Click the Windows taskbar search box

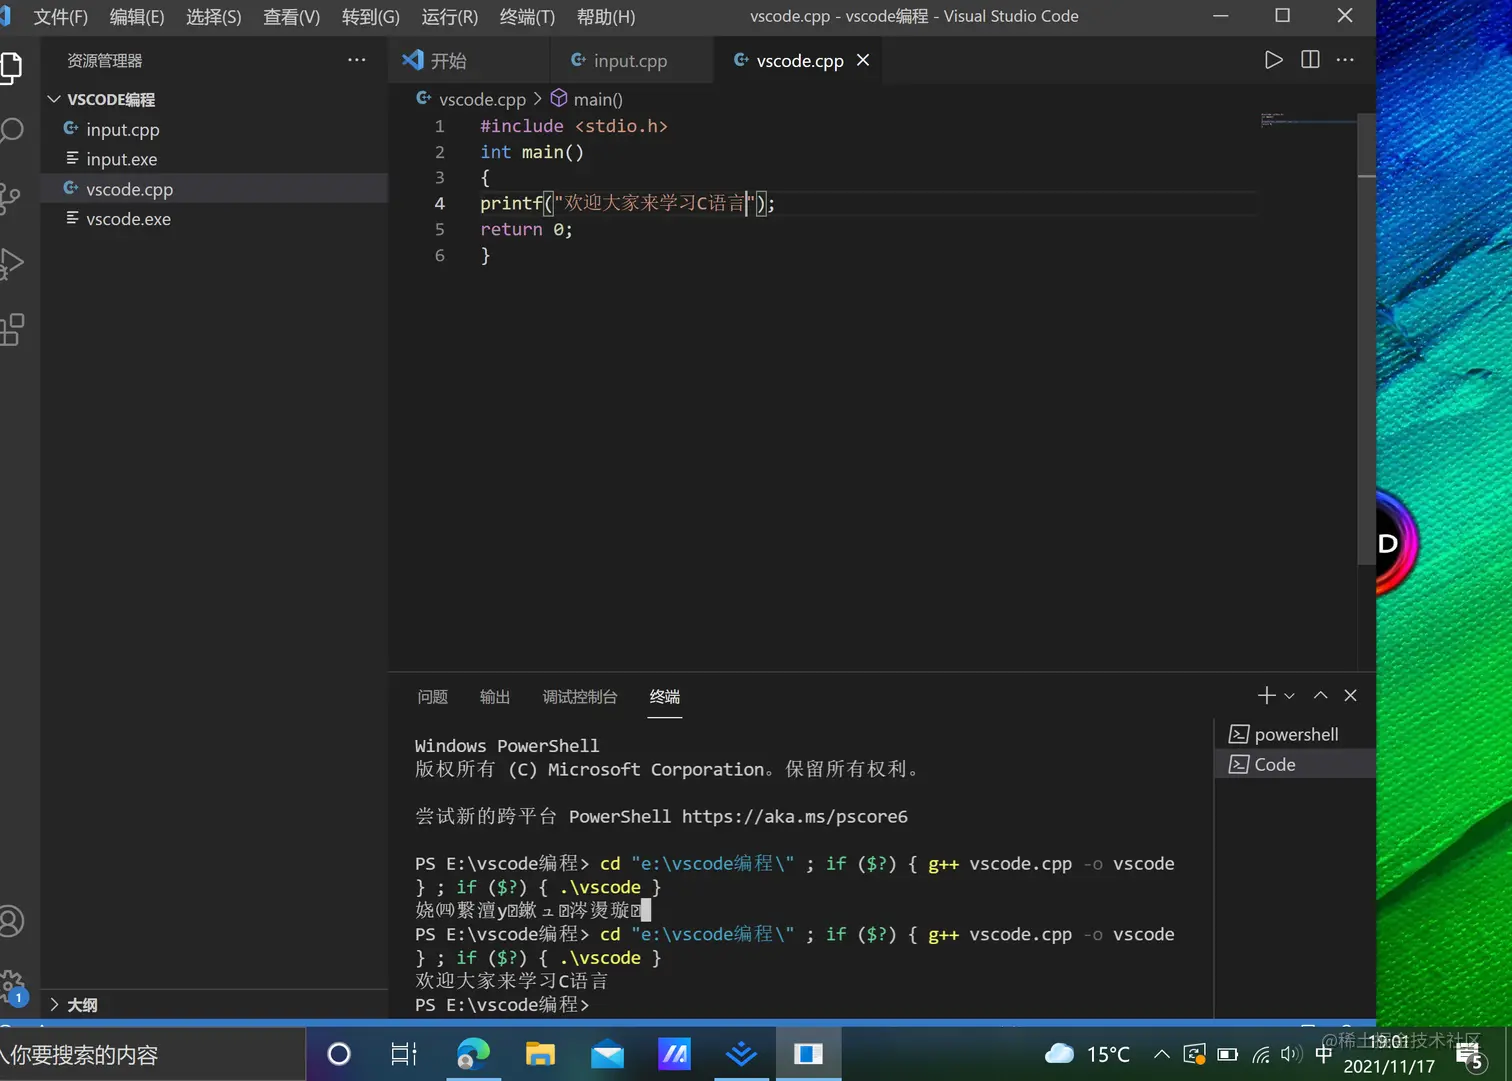152,1054
